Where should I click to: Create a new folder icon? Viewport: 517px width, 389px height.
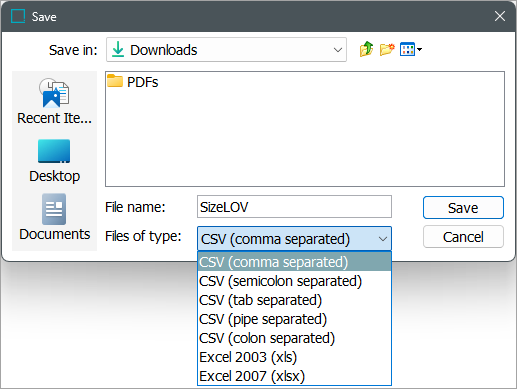(x=387, y=50)
